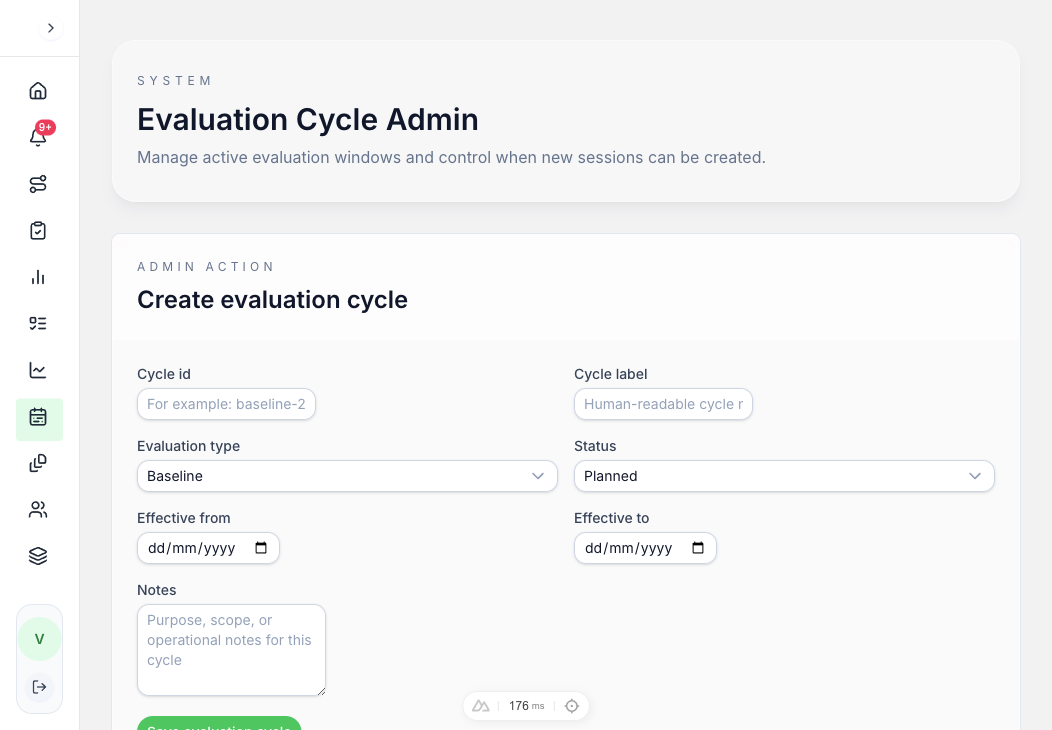
Task: Open the Status dropdown showing Planned
Action: (784, 476)
